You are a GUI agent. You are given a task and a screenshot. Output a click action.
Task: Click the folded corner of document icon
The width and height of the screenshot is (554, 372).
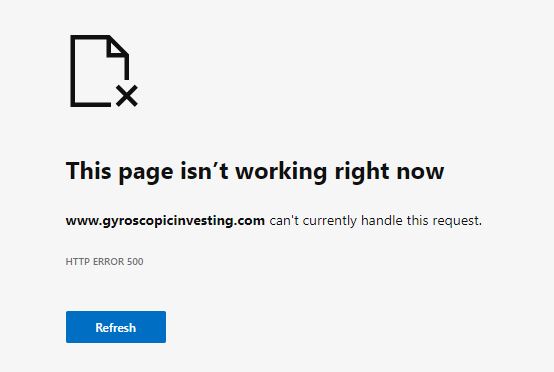[x=117, y=46]
